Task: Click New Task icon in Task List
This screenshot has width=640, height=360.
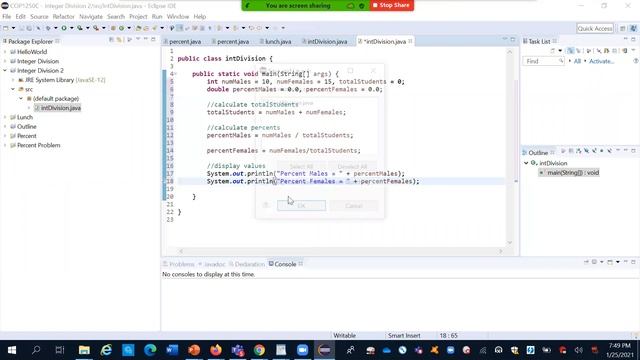Action: (x=553, y=51)
